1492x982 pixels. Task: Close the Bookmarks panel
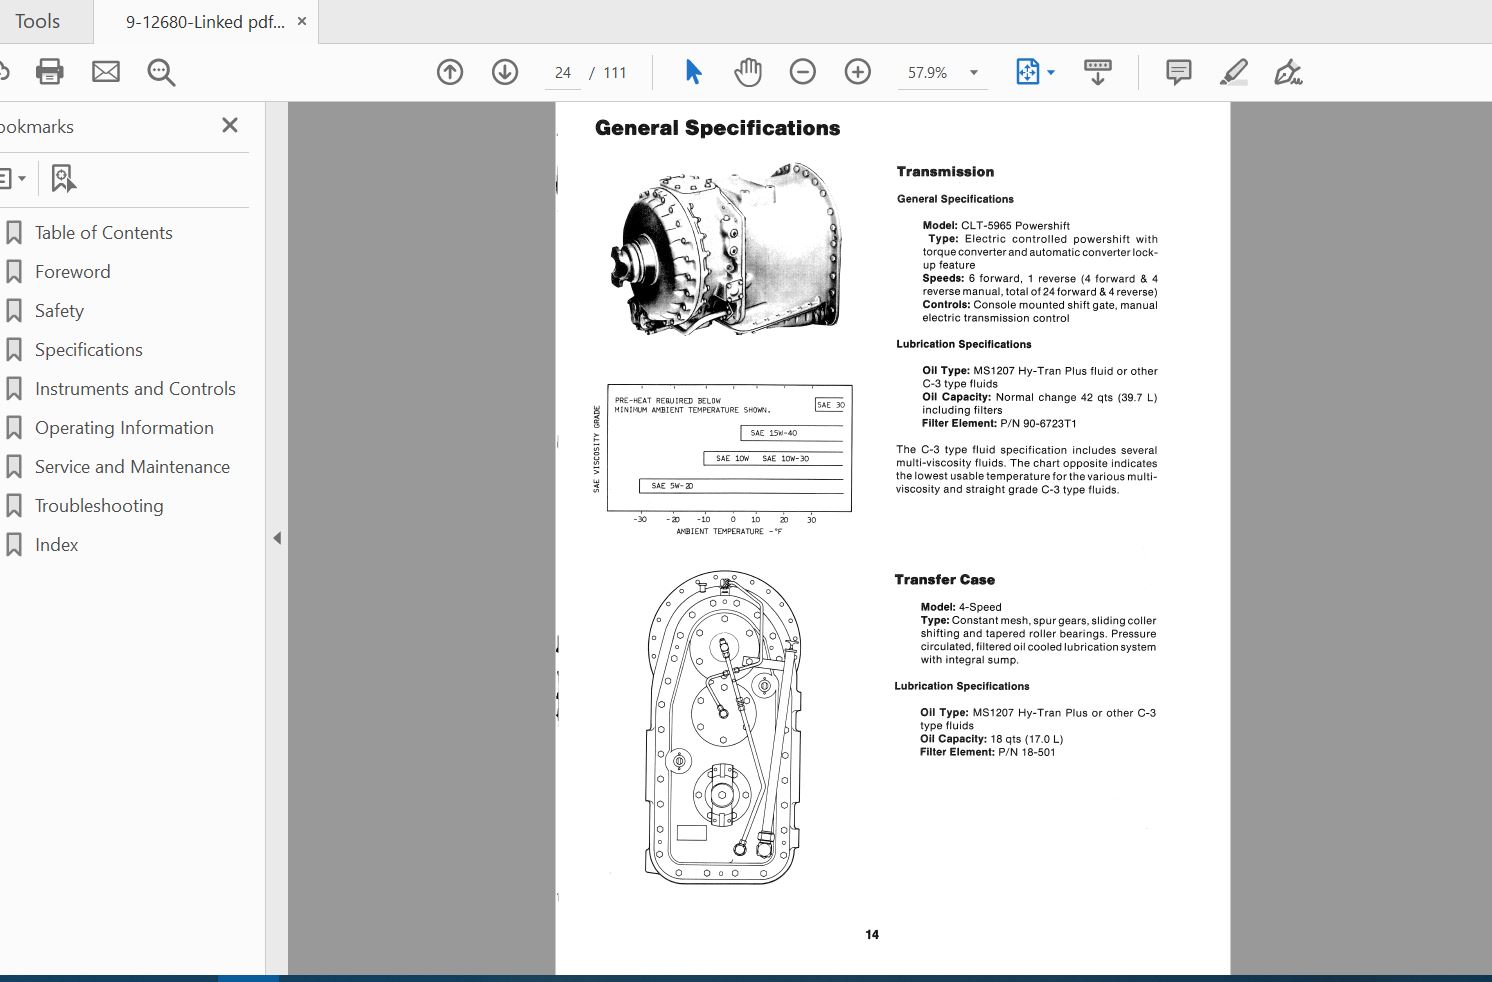click(x=229, y=125)
